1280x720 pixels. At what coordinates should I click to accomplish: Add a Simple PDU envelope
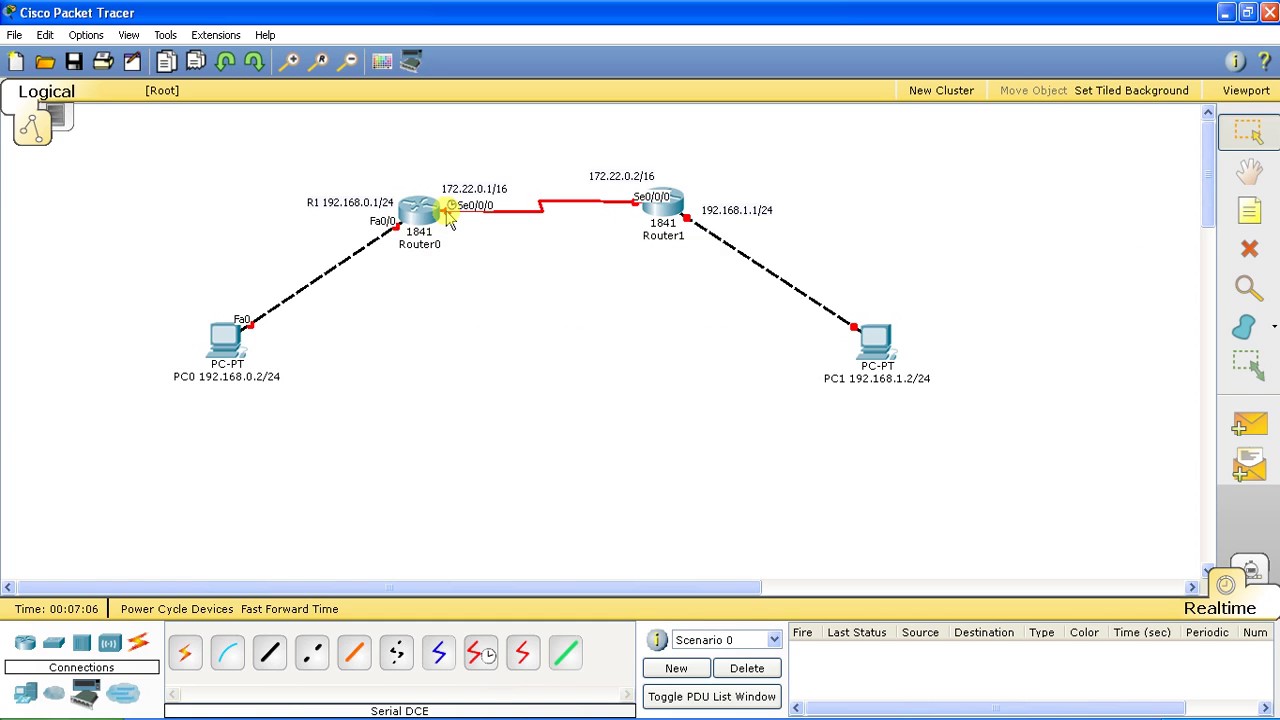pyautogui.click(x=1249, y=425)
